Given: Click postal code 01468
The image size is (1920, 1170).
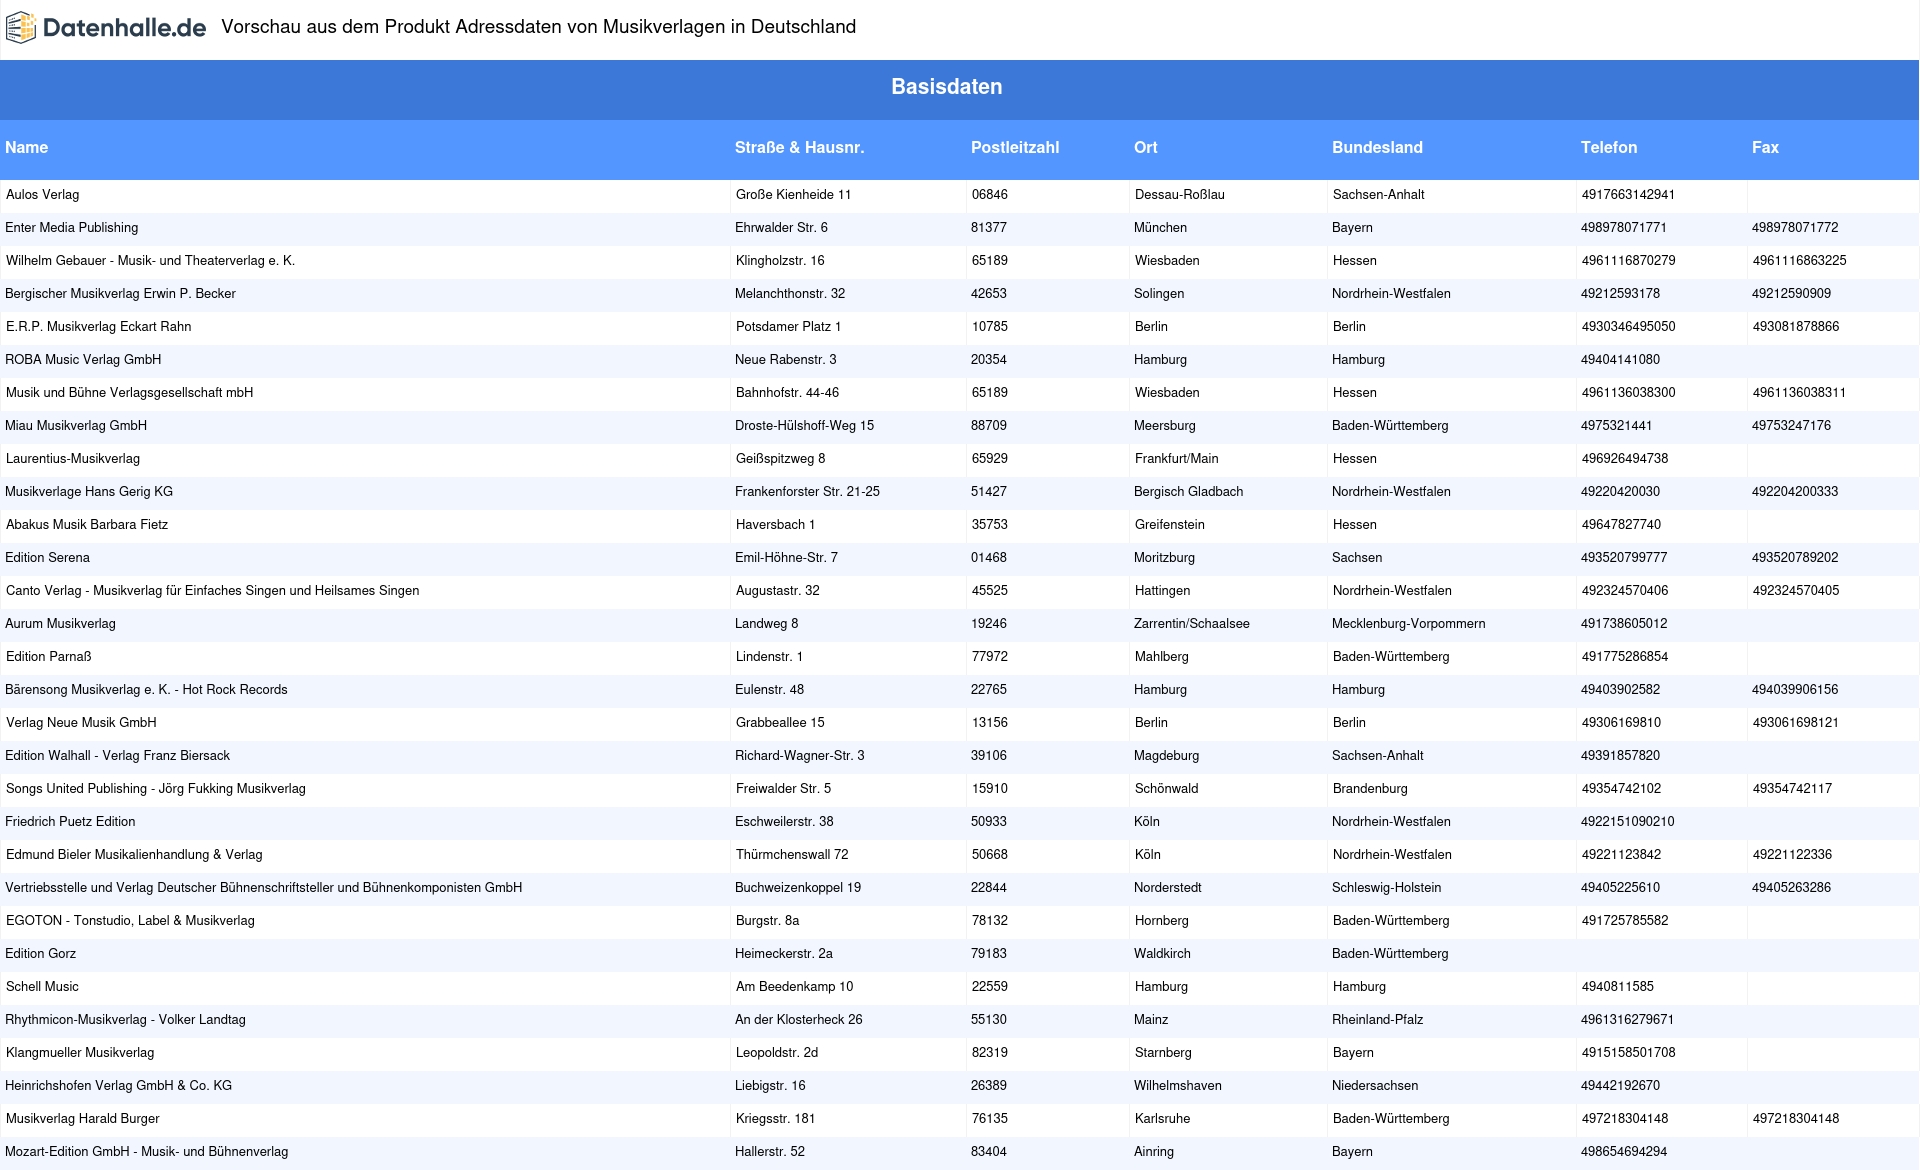Looking at the screenshot, I should [x=988, y=558].
